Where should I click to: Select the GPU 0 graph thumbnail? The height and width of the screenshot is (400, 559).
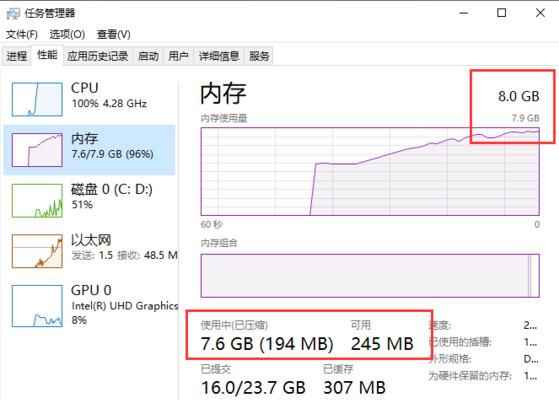[37, 306]
